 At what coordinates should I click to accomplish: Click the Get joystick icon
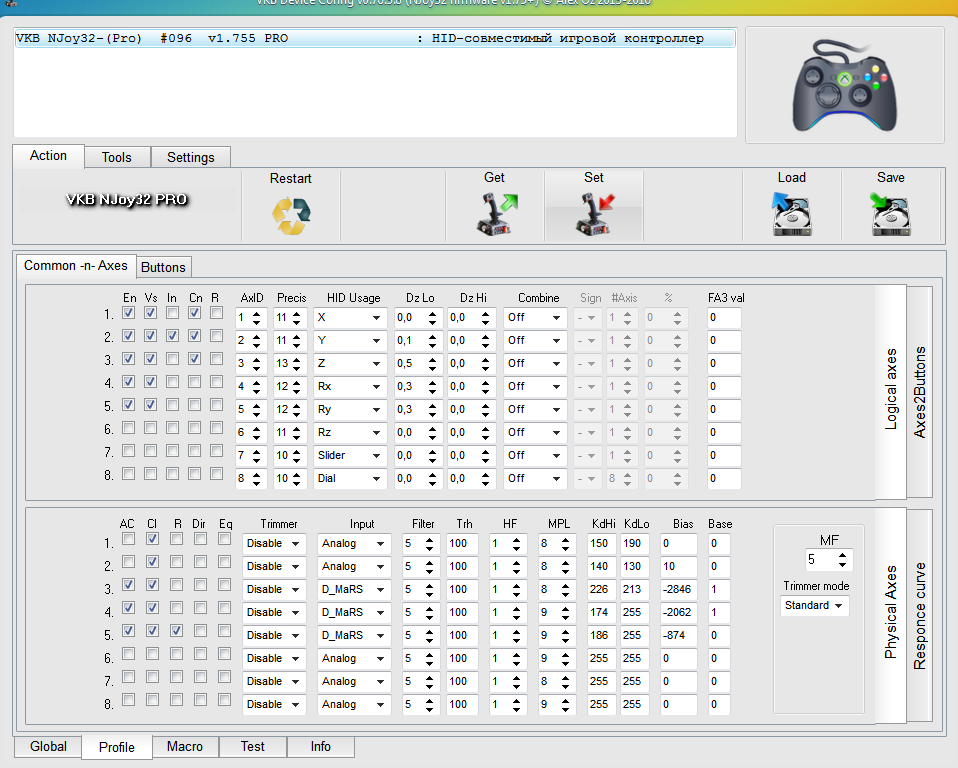pos(496,213)
